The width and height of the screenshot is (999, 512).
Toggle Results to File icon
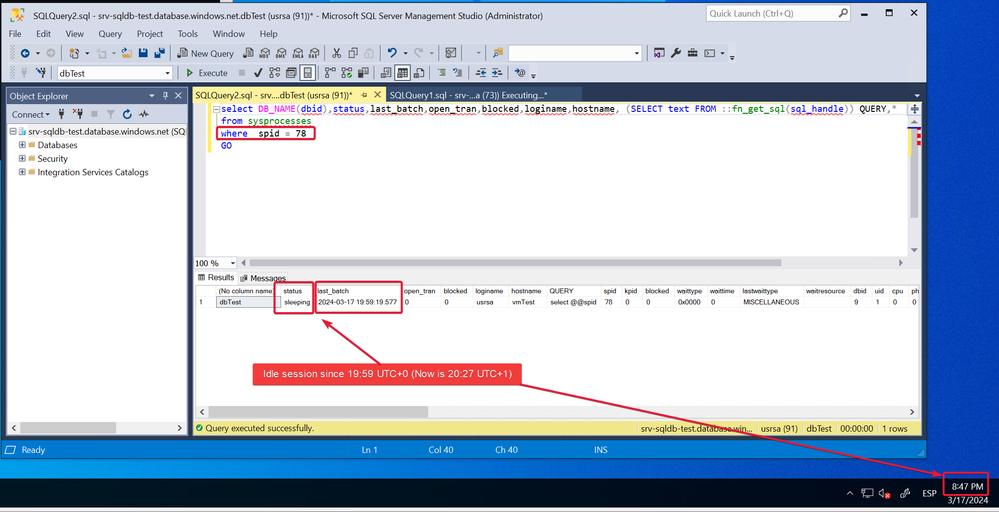pos(419,73)
